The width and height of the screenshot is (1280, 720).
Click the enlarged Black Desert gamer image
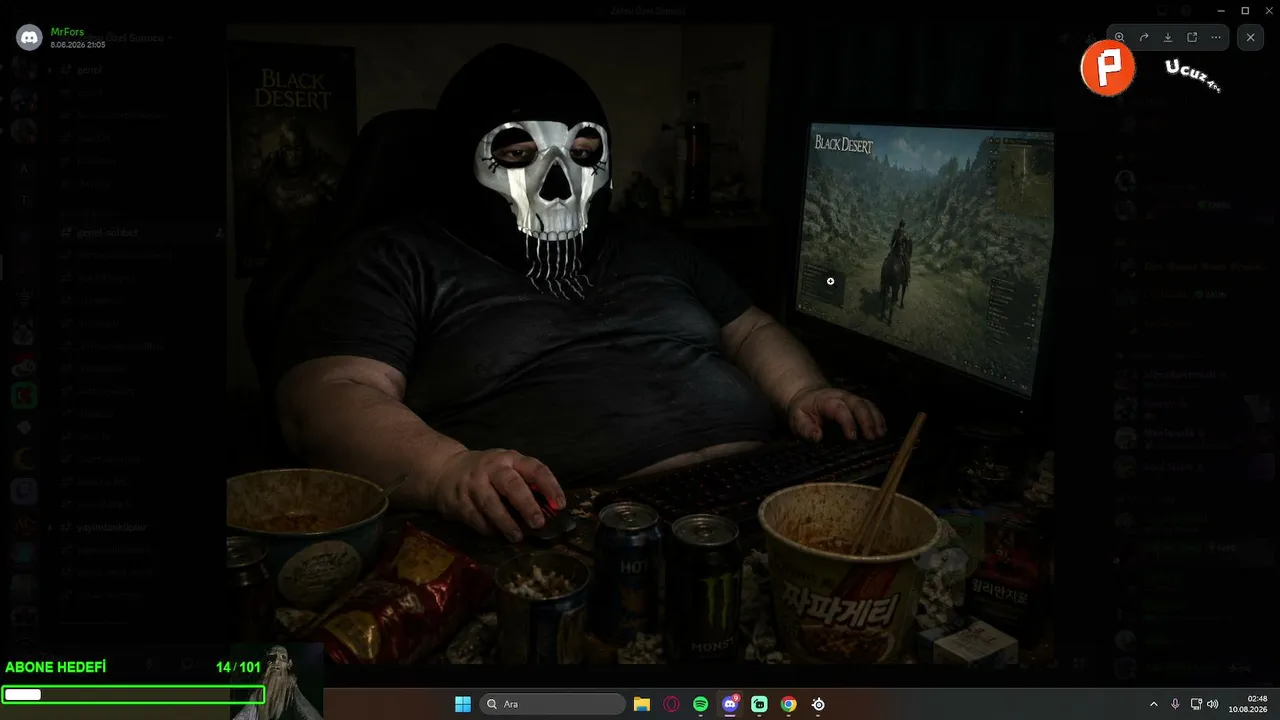click(640, 345)
